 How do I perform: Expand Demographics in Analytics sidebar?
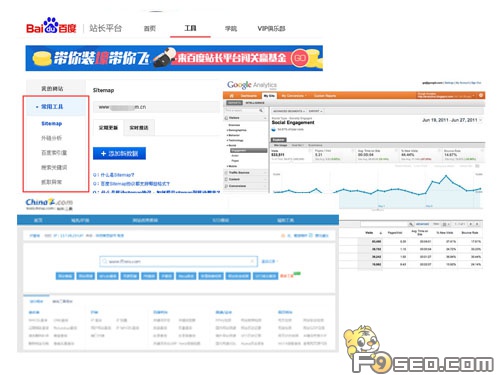click(236, 130)
